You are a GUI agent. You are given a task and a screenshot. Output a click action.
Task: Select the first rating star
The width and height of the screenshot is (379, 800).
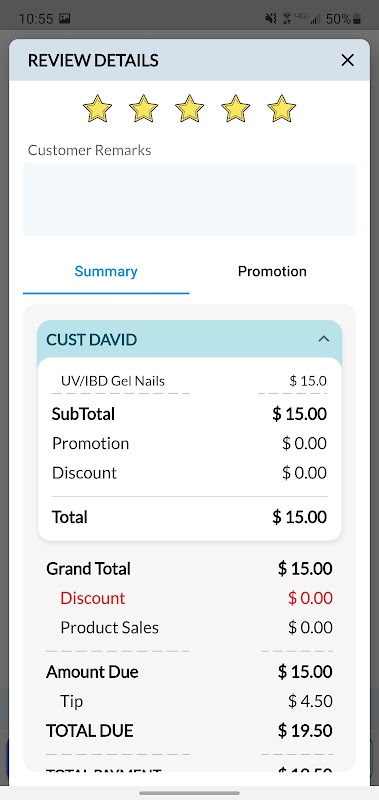click(97, 108)
